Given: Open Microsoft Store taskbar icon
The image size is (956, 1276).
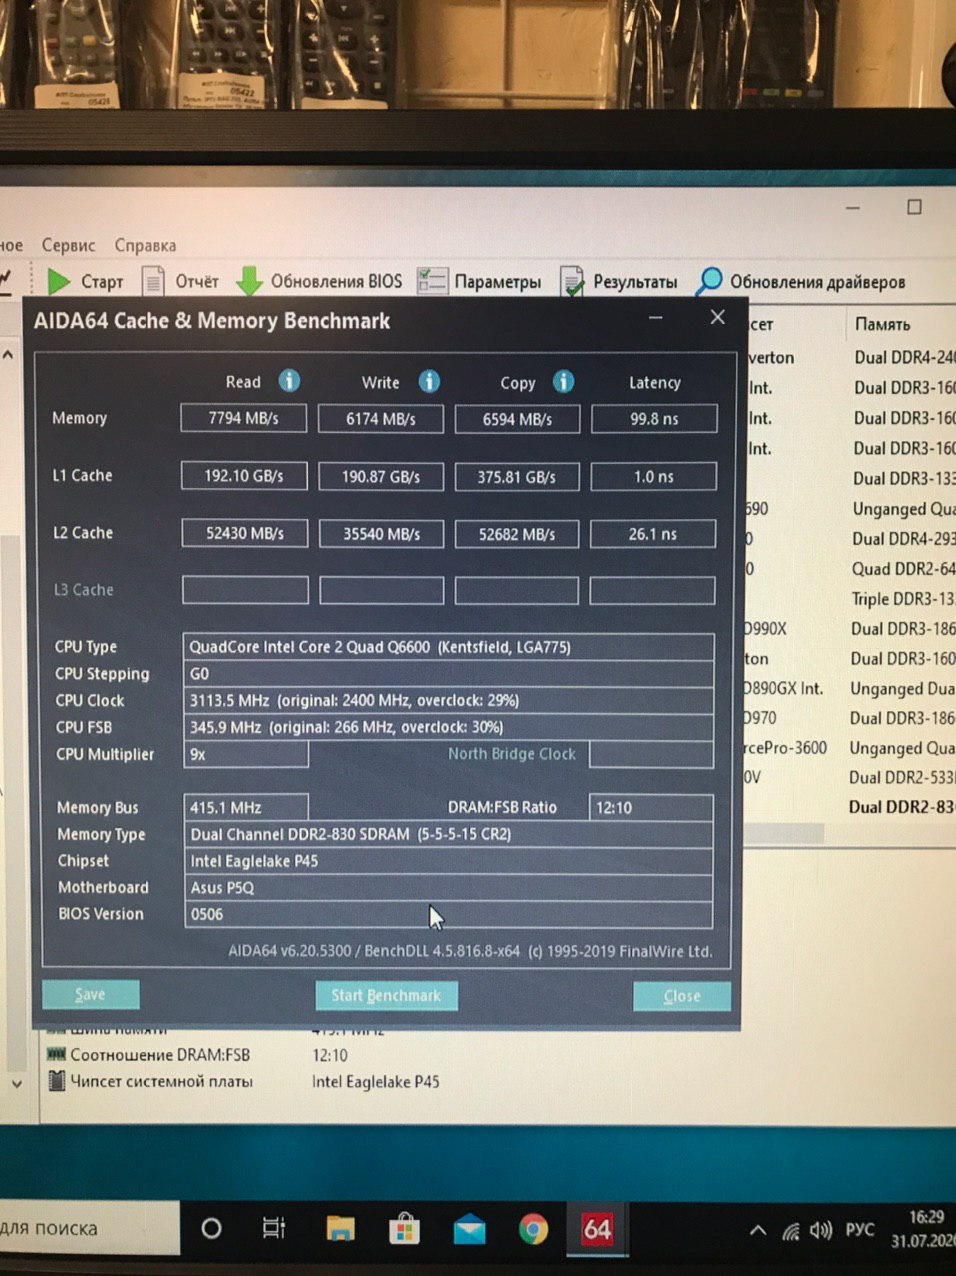Looking at the screenshot, I should pos(404,1228).
